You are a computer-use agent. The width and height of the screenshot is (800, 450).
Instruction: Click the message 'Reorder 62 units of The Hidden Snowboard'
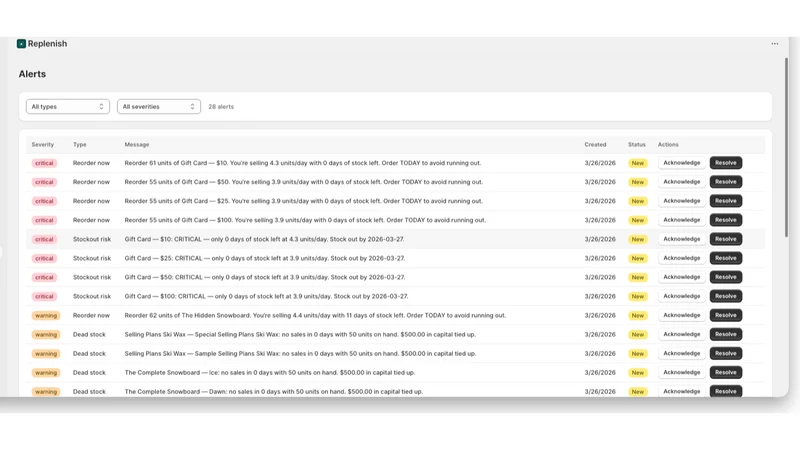[x=315, y=315]
